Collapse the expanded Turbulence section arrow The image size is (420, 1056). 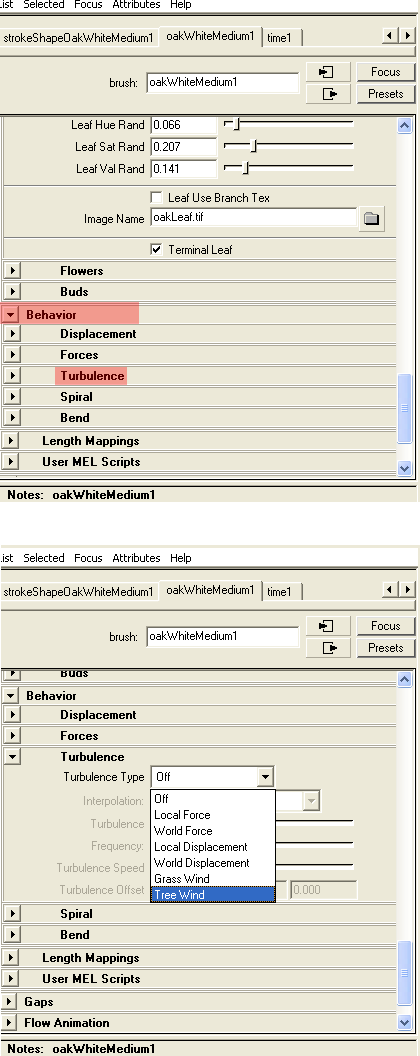click(x=11, y=757)
